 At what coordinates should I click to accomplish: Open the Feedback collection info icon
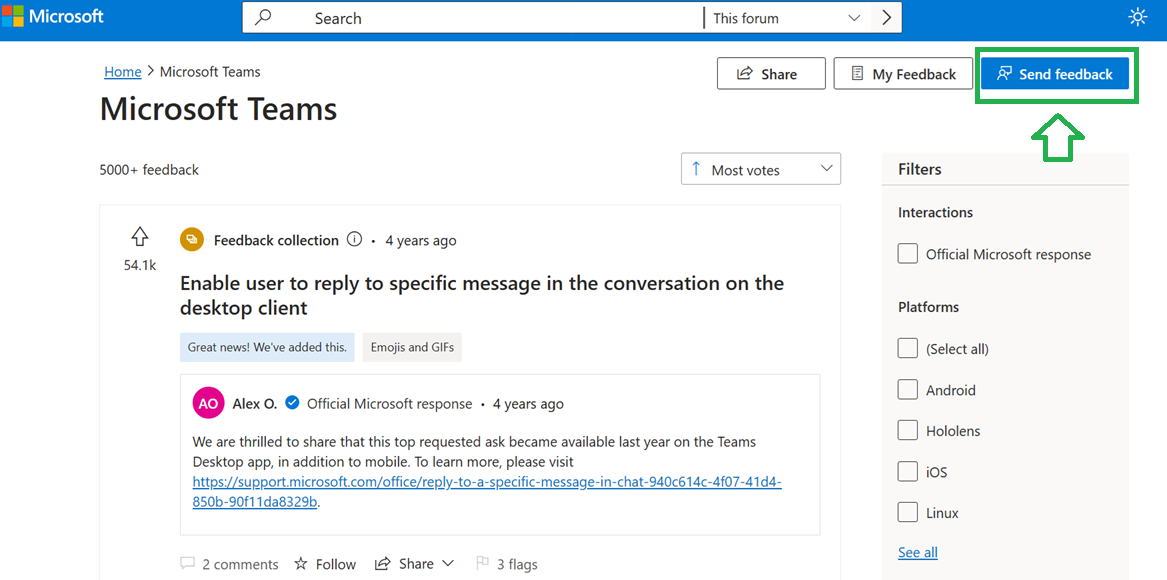click(354, 240)
